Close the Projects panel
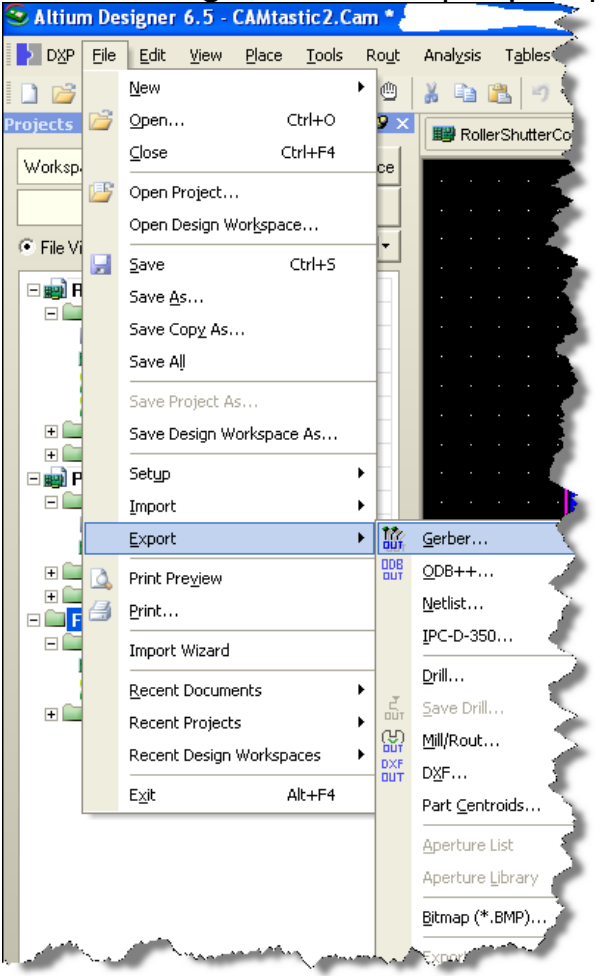 point(401,124)
